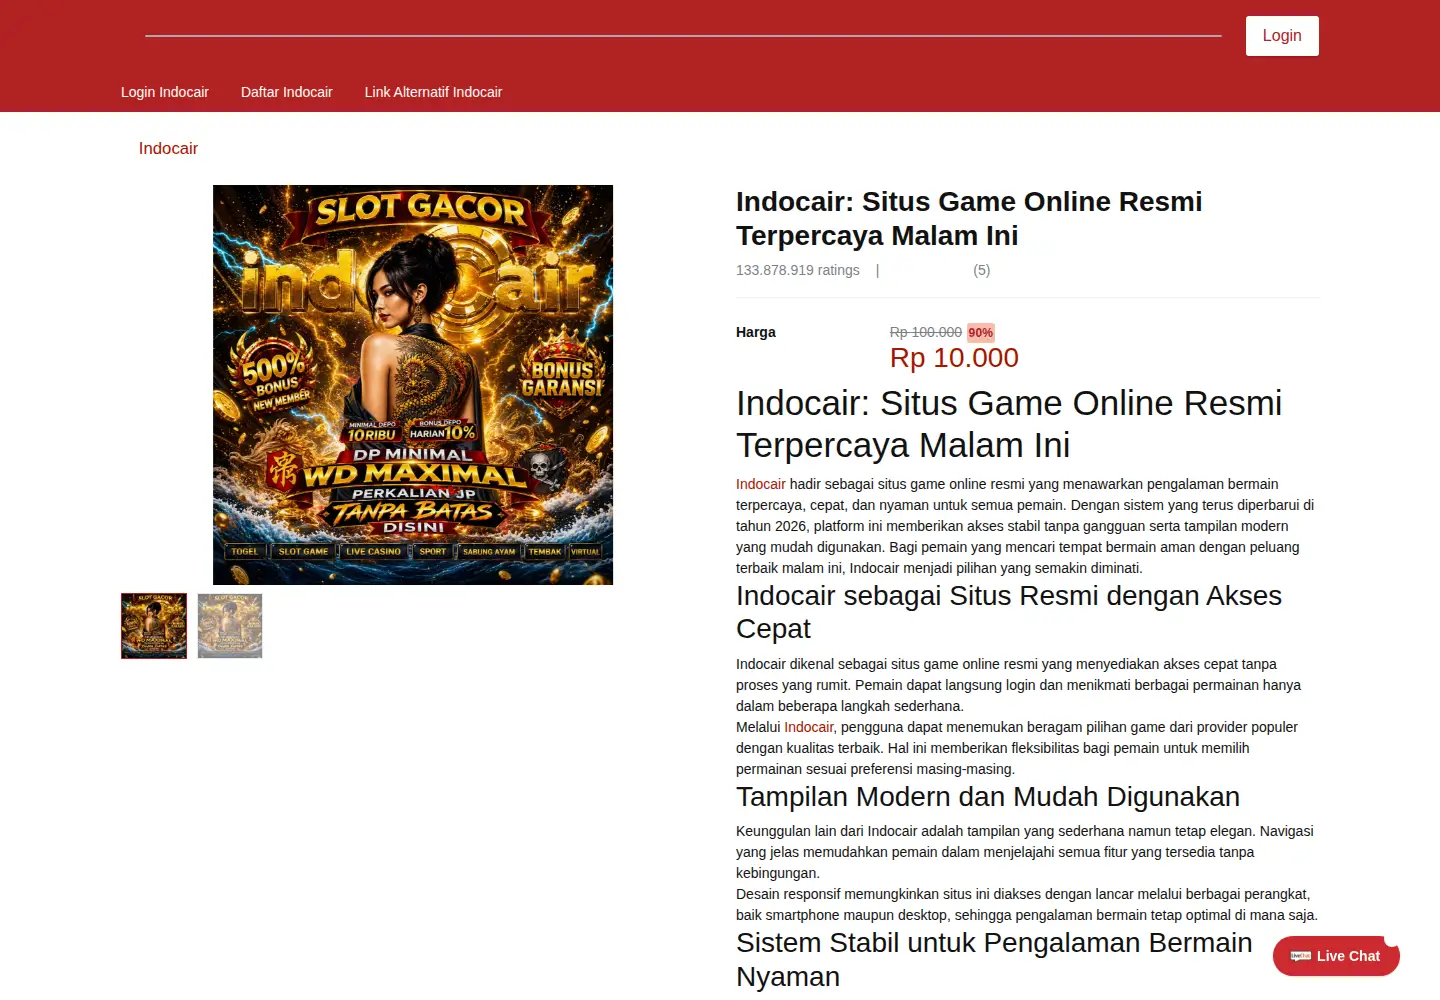
Task: Click the Rp 10.000 price
Action: tap(954, 358)
